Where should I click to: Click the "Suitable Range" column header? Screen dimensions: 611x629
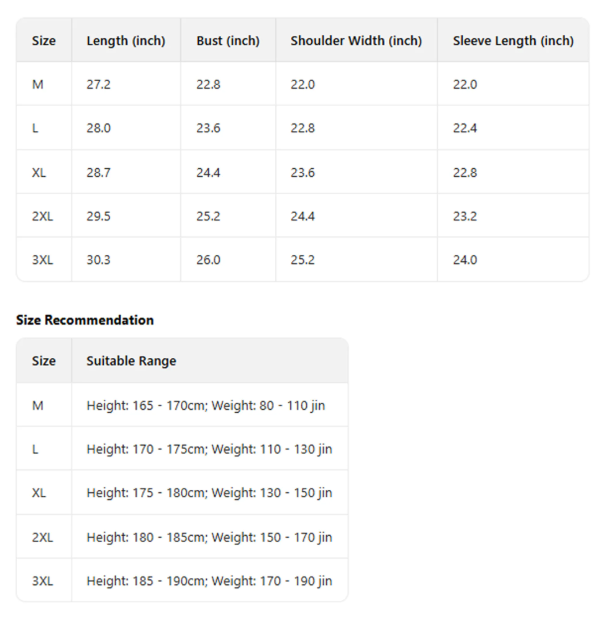click(x=131, y=361)
